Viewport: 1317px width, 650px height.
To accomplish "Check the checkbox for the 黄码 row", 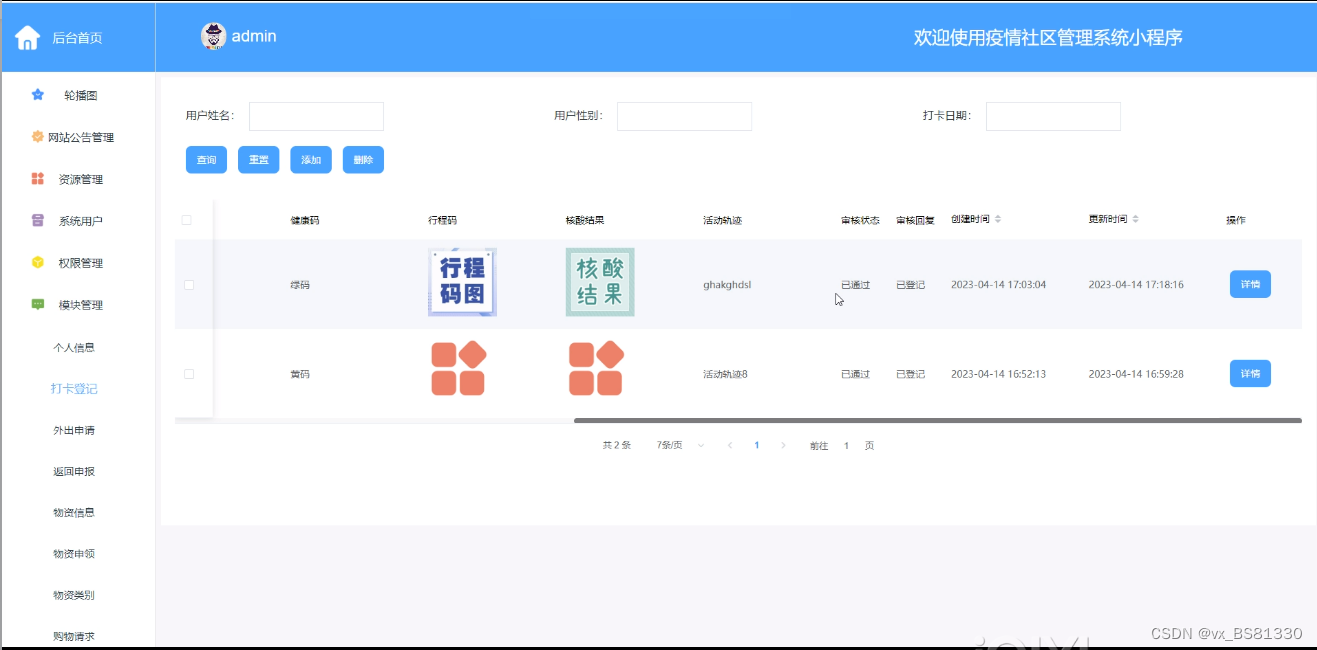I will [189, 374].
